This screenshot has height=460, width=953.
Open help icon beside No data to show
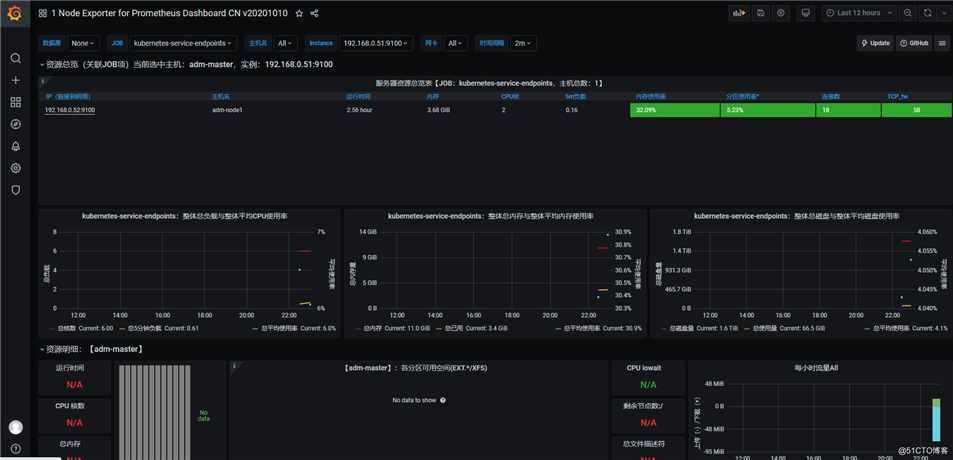pos(442,400)
